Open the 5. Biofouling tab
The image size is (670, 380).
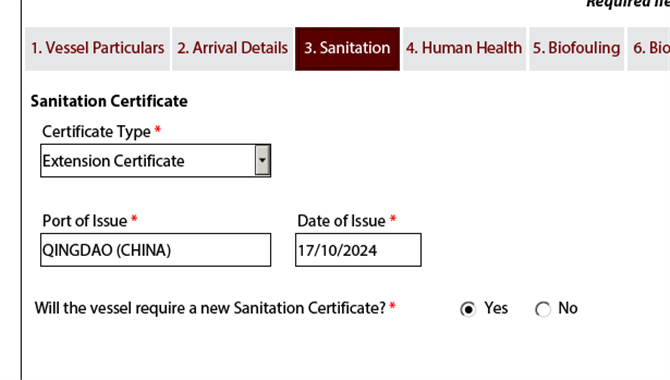(x=576, y=49)
